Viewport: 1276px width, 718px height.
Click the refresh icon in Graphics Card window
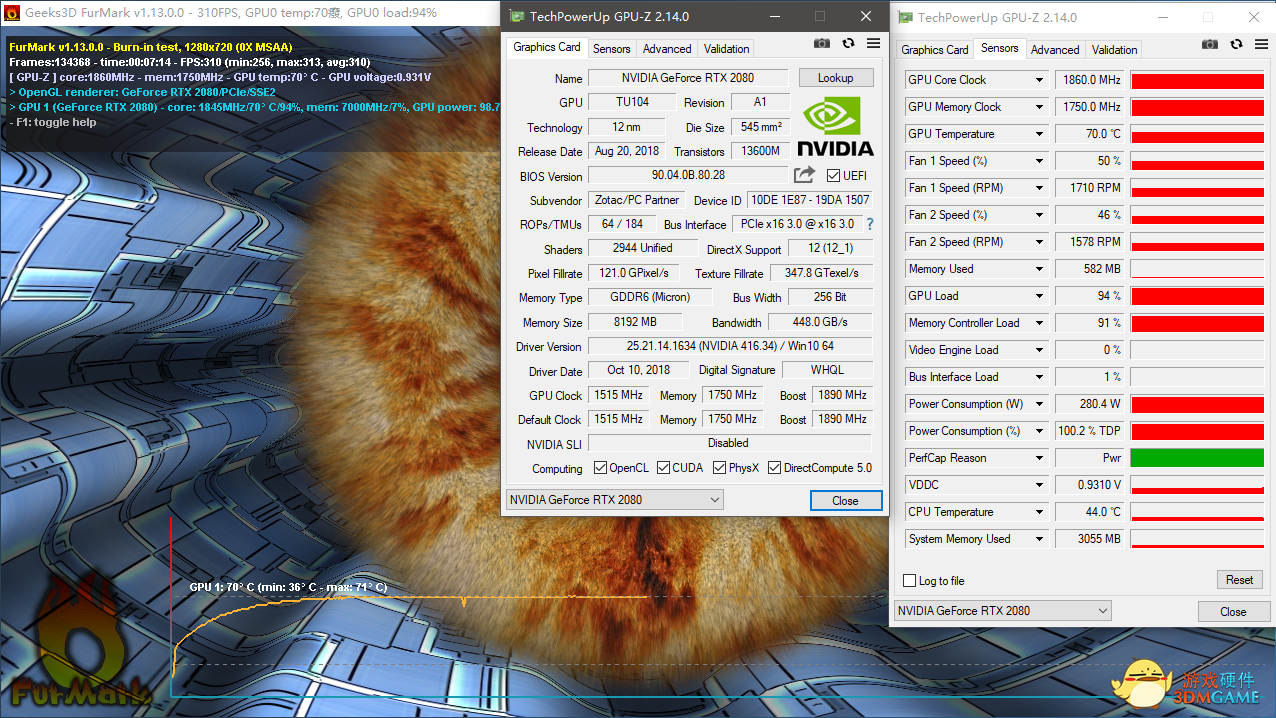(848, 44)
